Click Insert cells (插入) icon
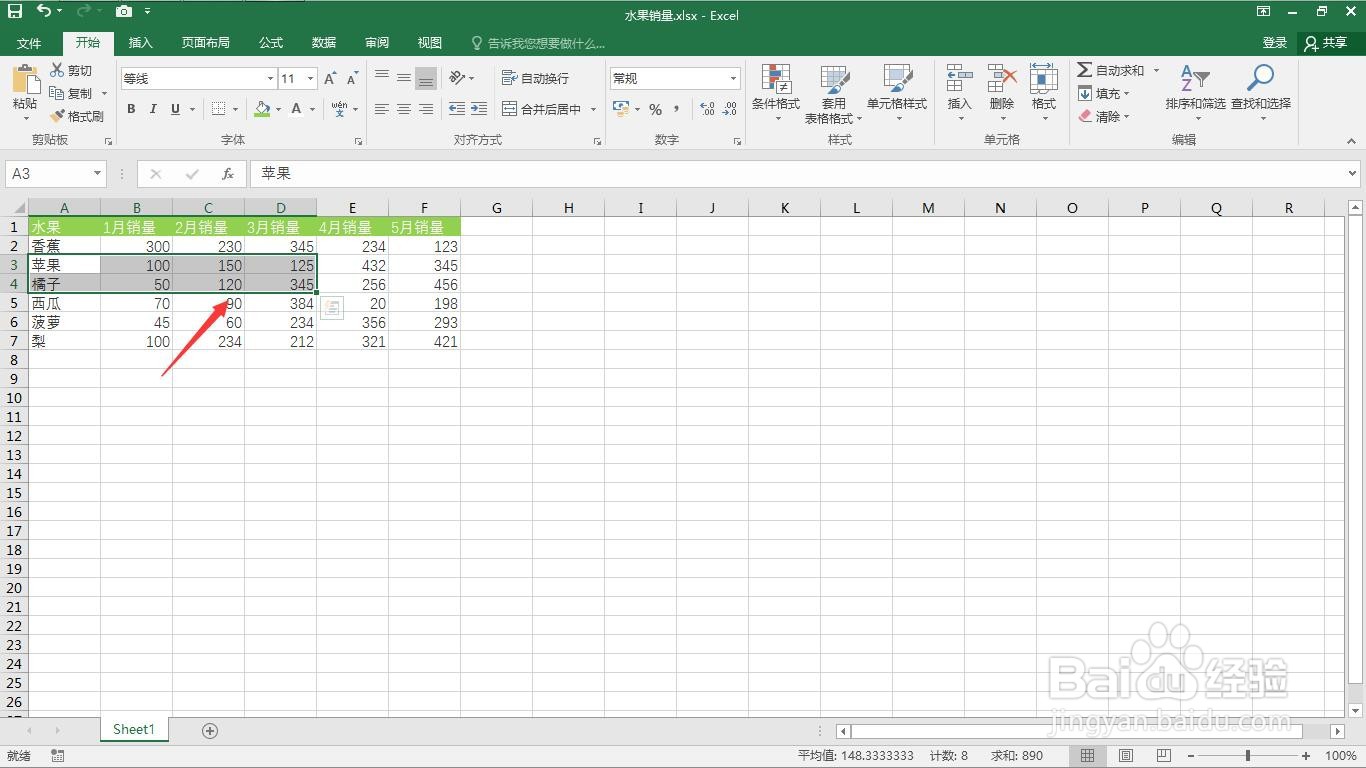Viewport: 1366px width, 768px height. [x=959, y=78]
